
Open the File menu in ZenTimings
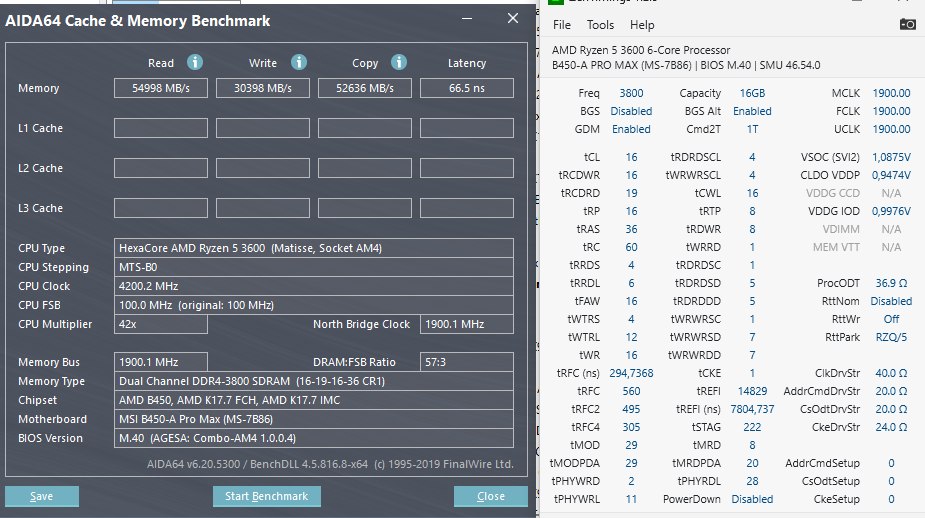pyautogui.click(x=562, y=25)
